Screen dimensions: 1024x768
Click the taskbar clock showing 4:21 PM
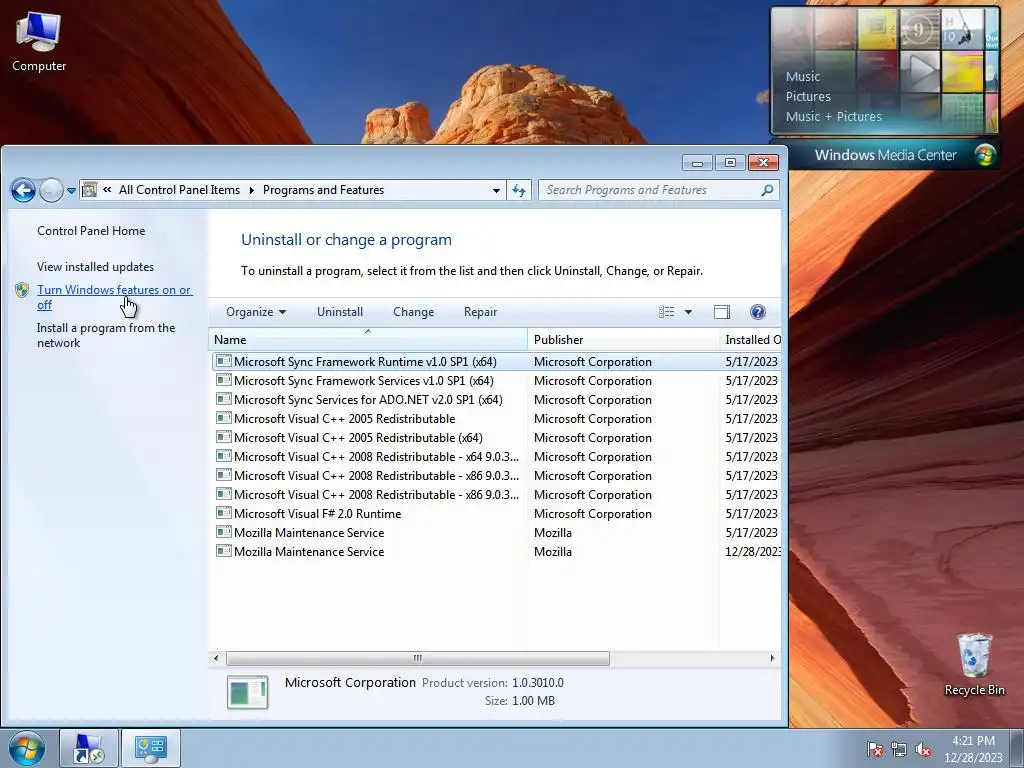[973, 749]
